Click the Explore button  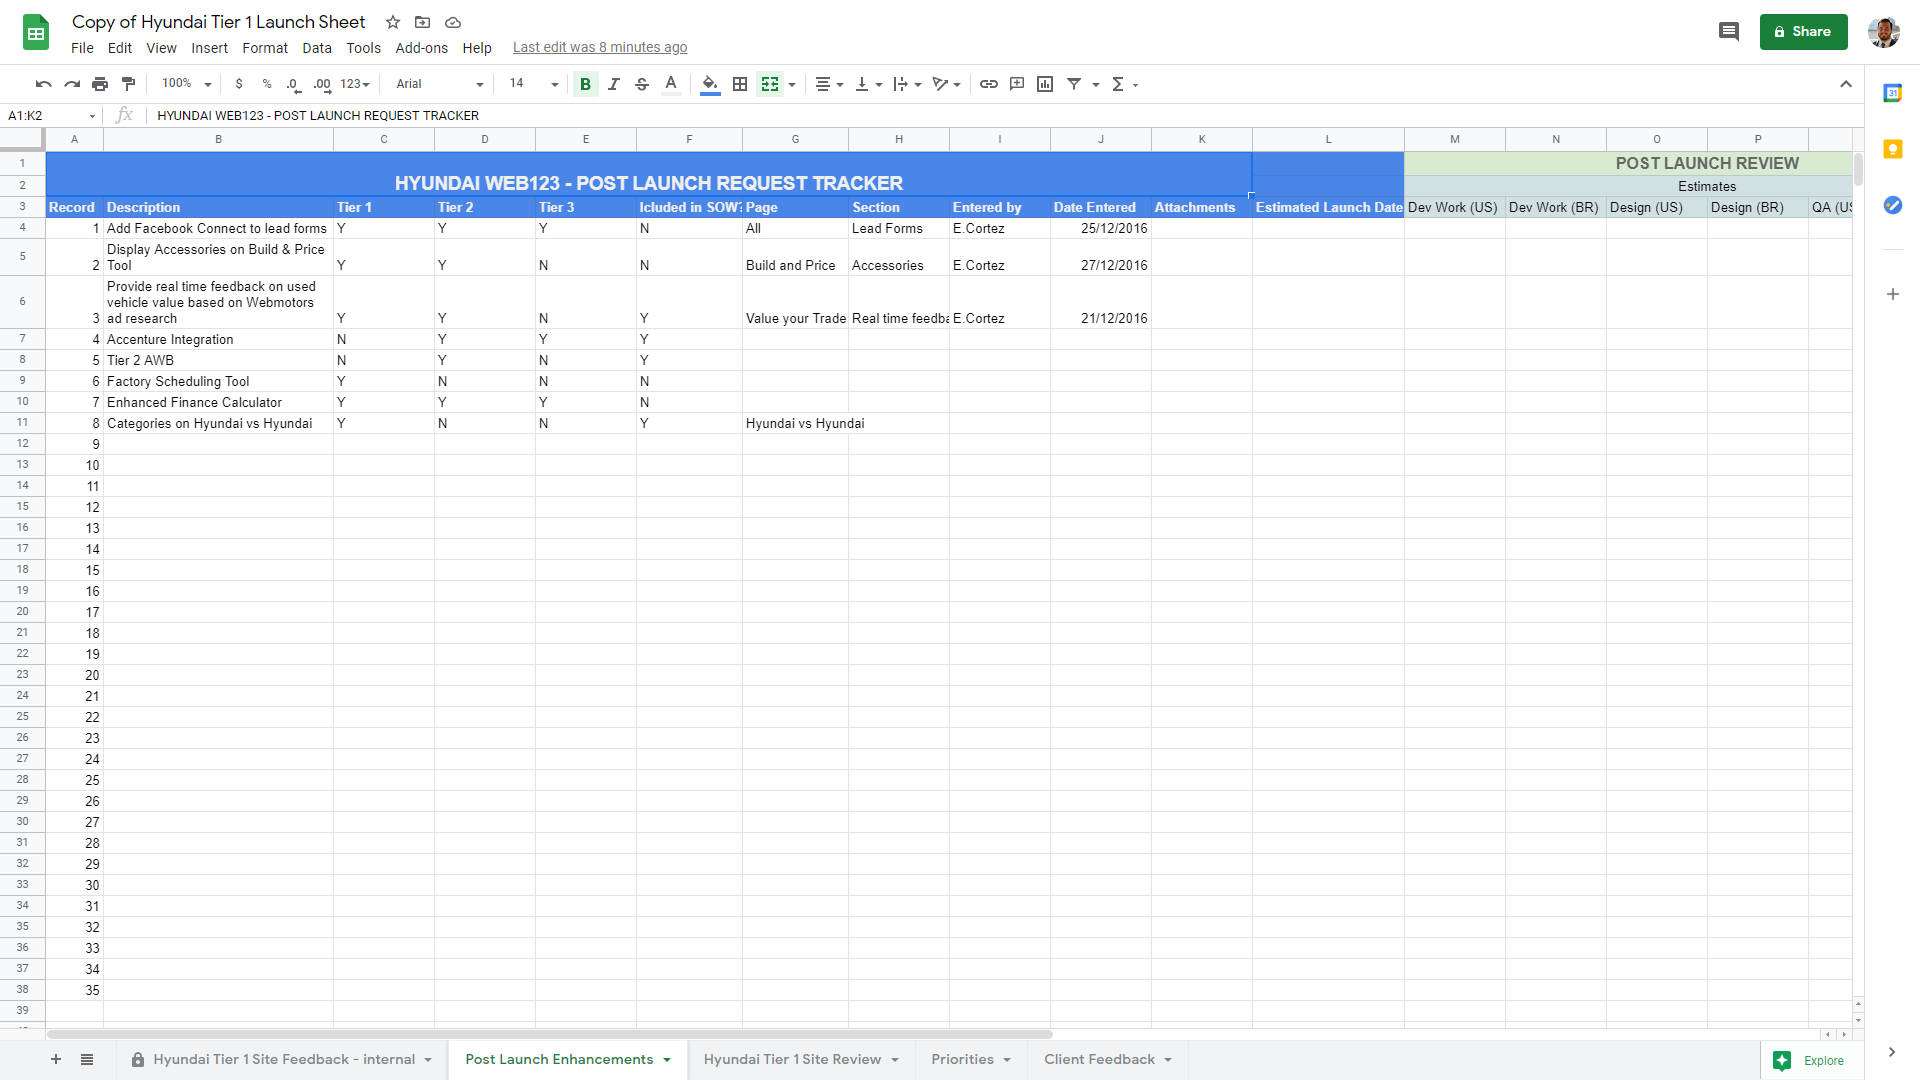(x=1810, y=1061)
